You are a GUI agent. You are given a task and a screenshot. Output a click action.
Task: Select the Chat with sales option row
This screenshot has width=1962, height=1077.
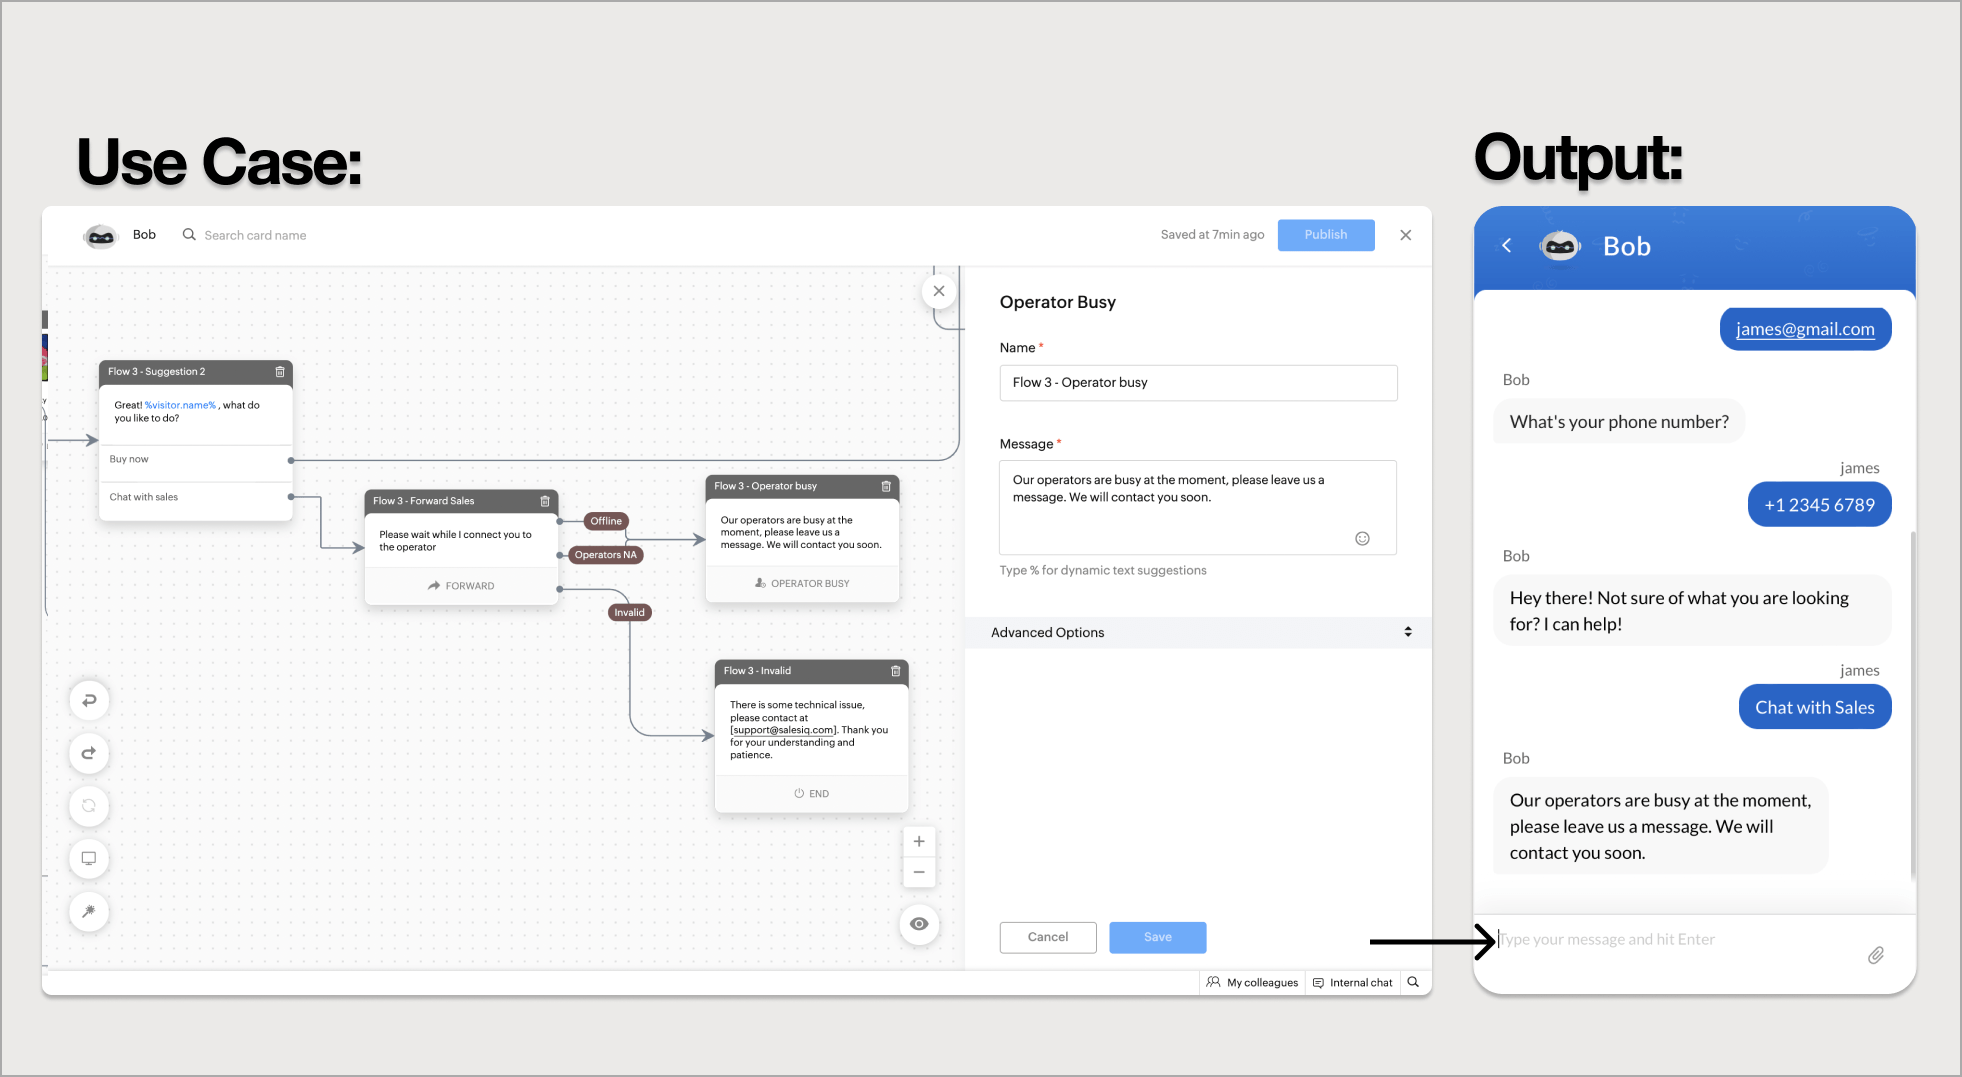click(x=195, y=497)
